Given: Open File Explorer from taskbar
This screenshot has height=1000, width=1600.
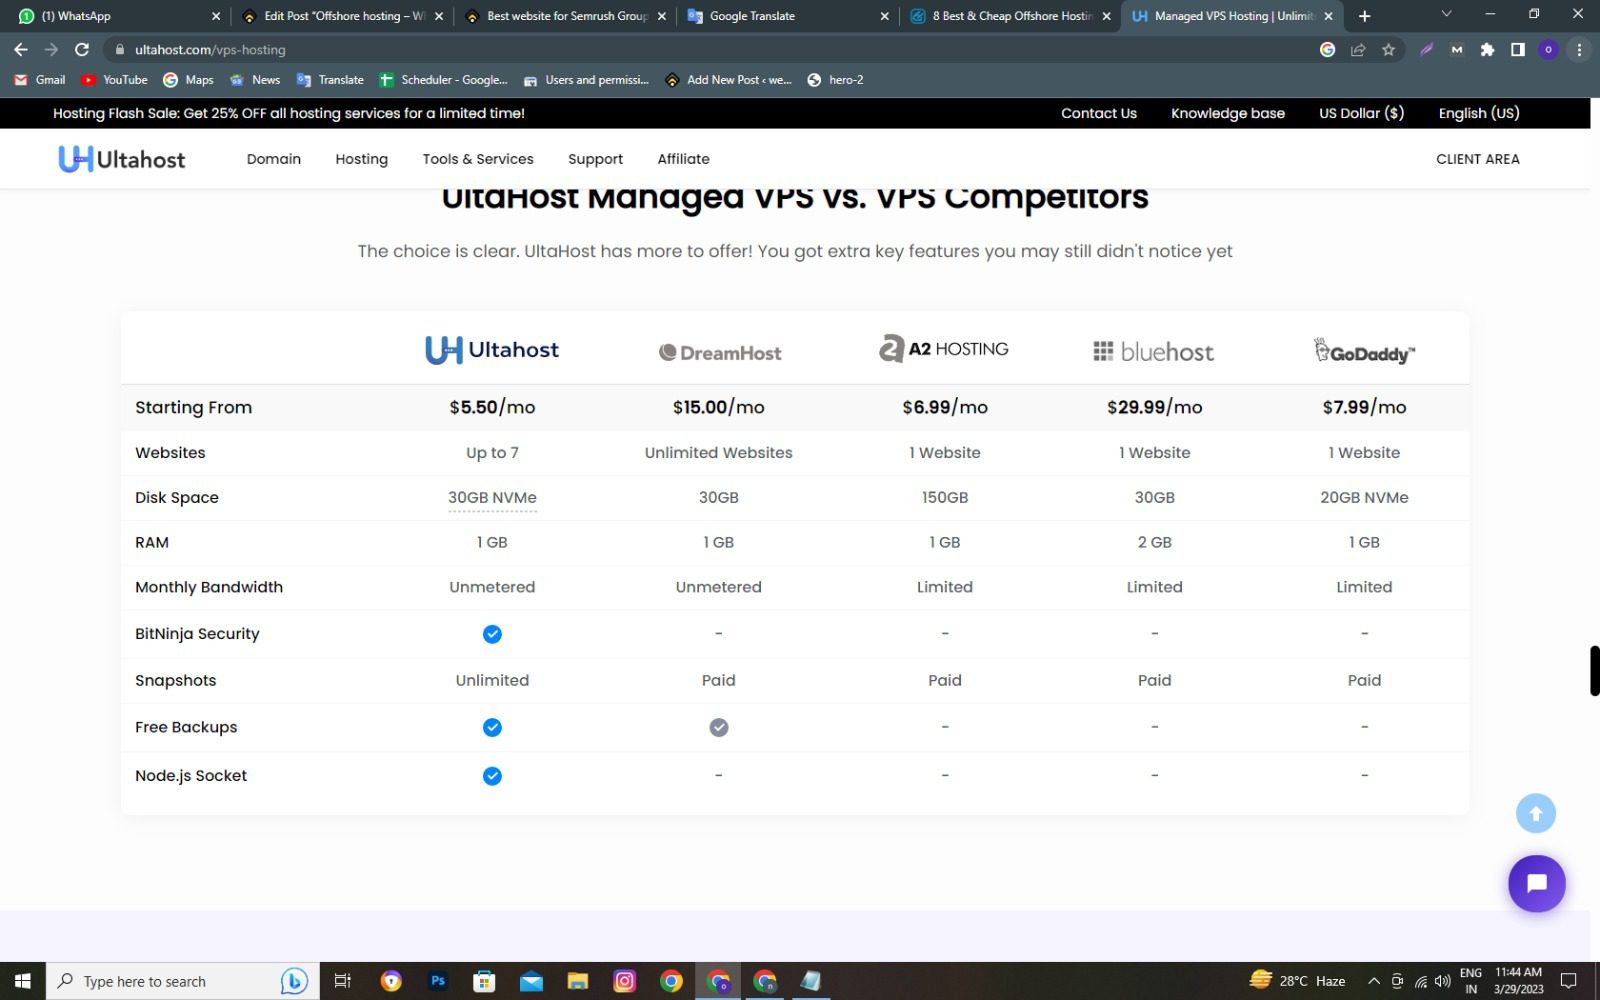Looking at the screenshot, I should tap(577, 981).
